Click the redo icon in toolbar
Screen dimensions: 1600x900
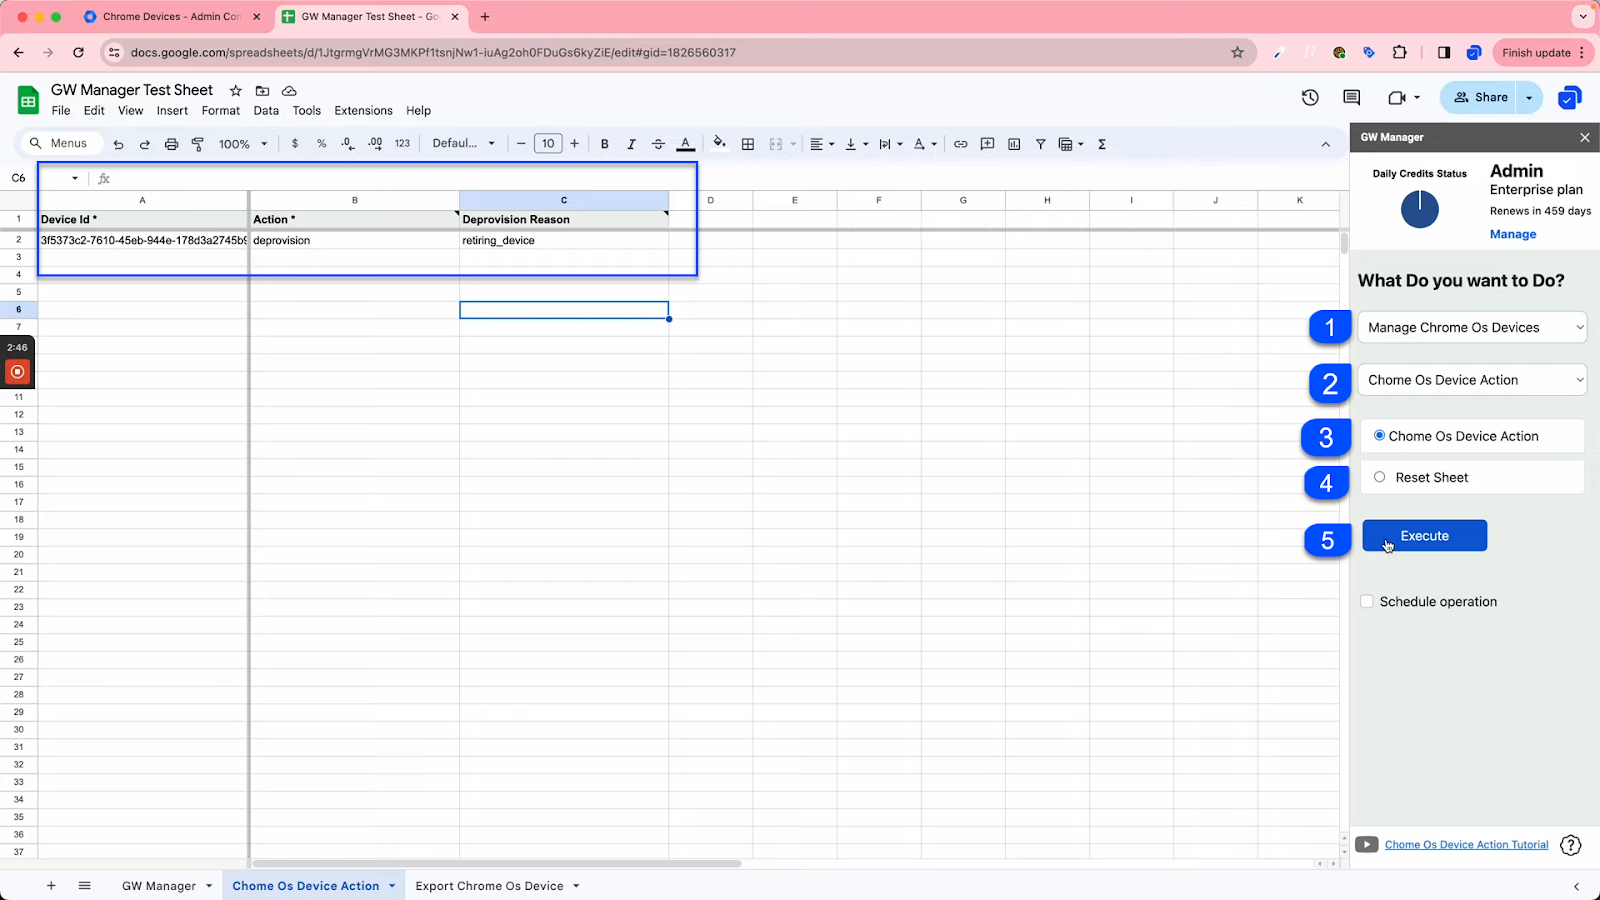click(145, 144)
